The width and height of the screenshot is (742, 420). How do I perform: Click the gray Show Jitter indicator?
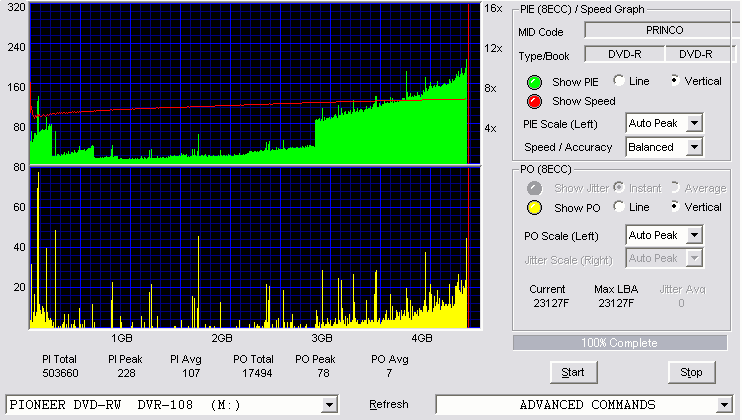tap(534, 188)
